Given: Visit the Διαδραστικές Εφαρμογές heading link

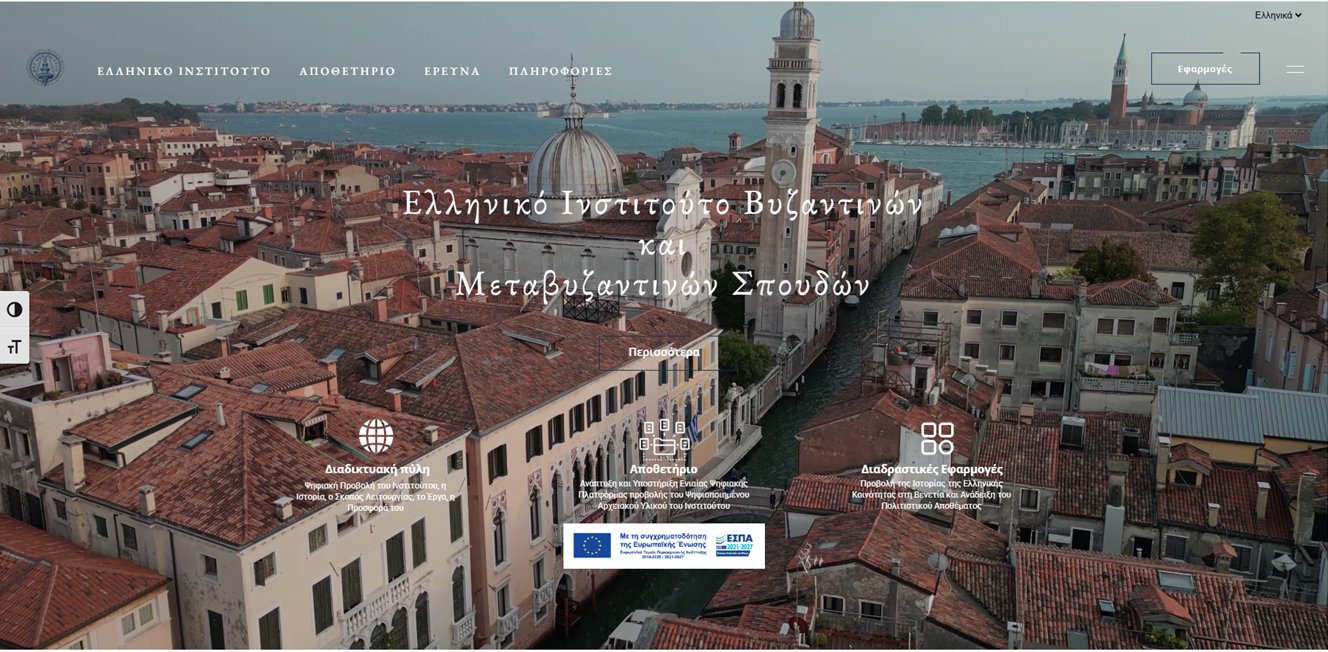Looking at the screenshot, I should point(931,469).
